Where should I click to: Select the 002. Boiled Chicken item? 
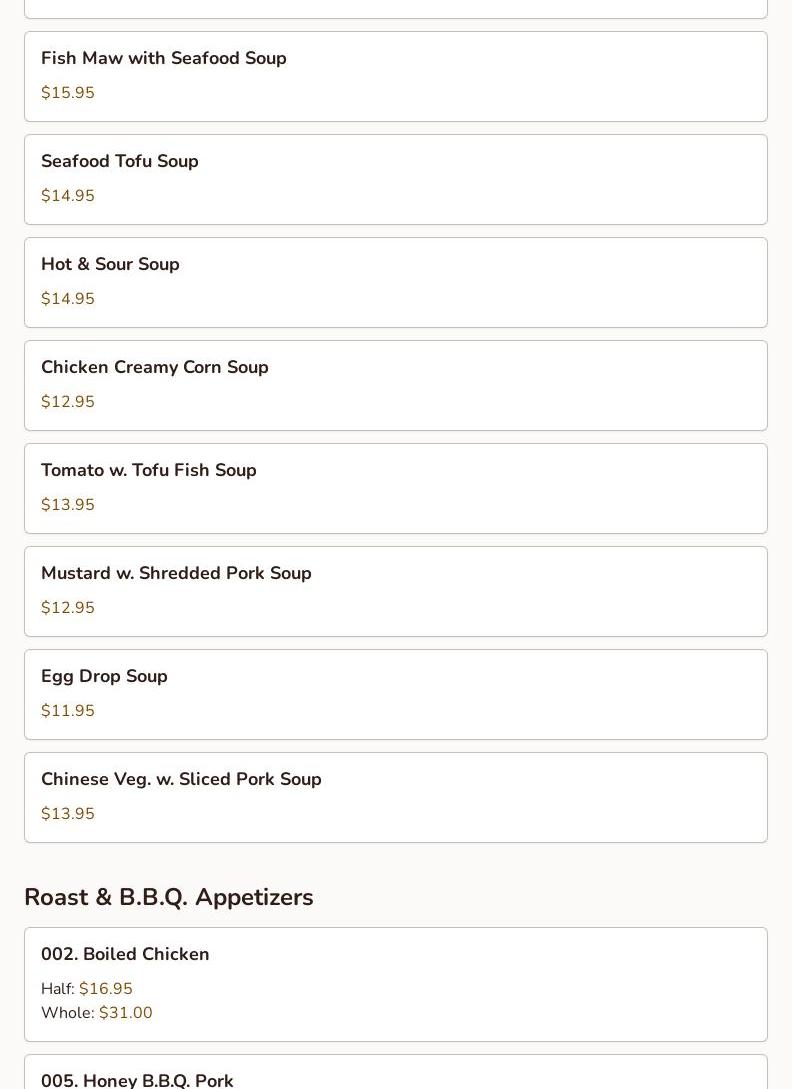click(125, 954)
